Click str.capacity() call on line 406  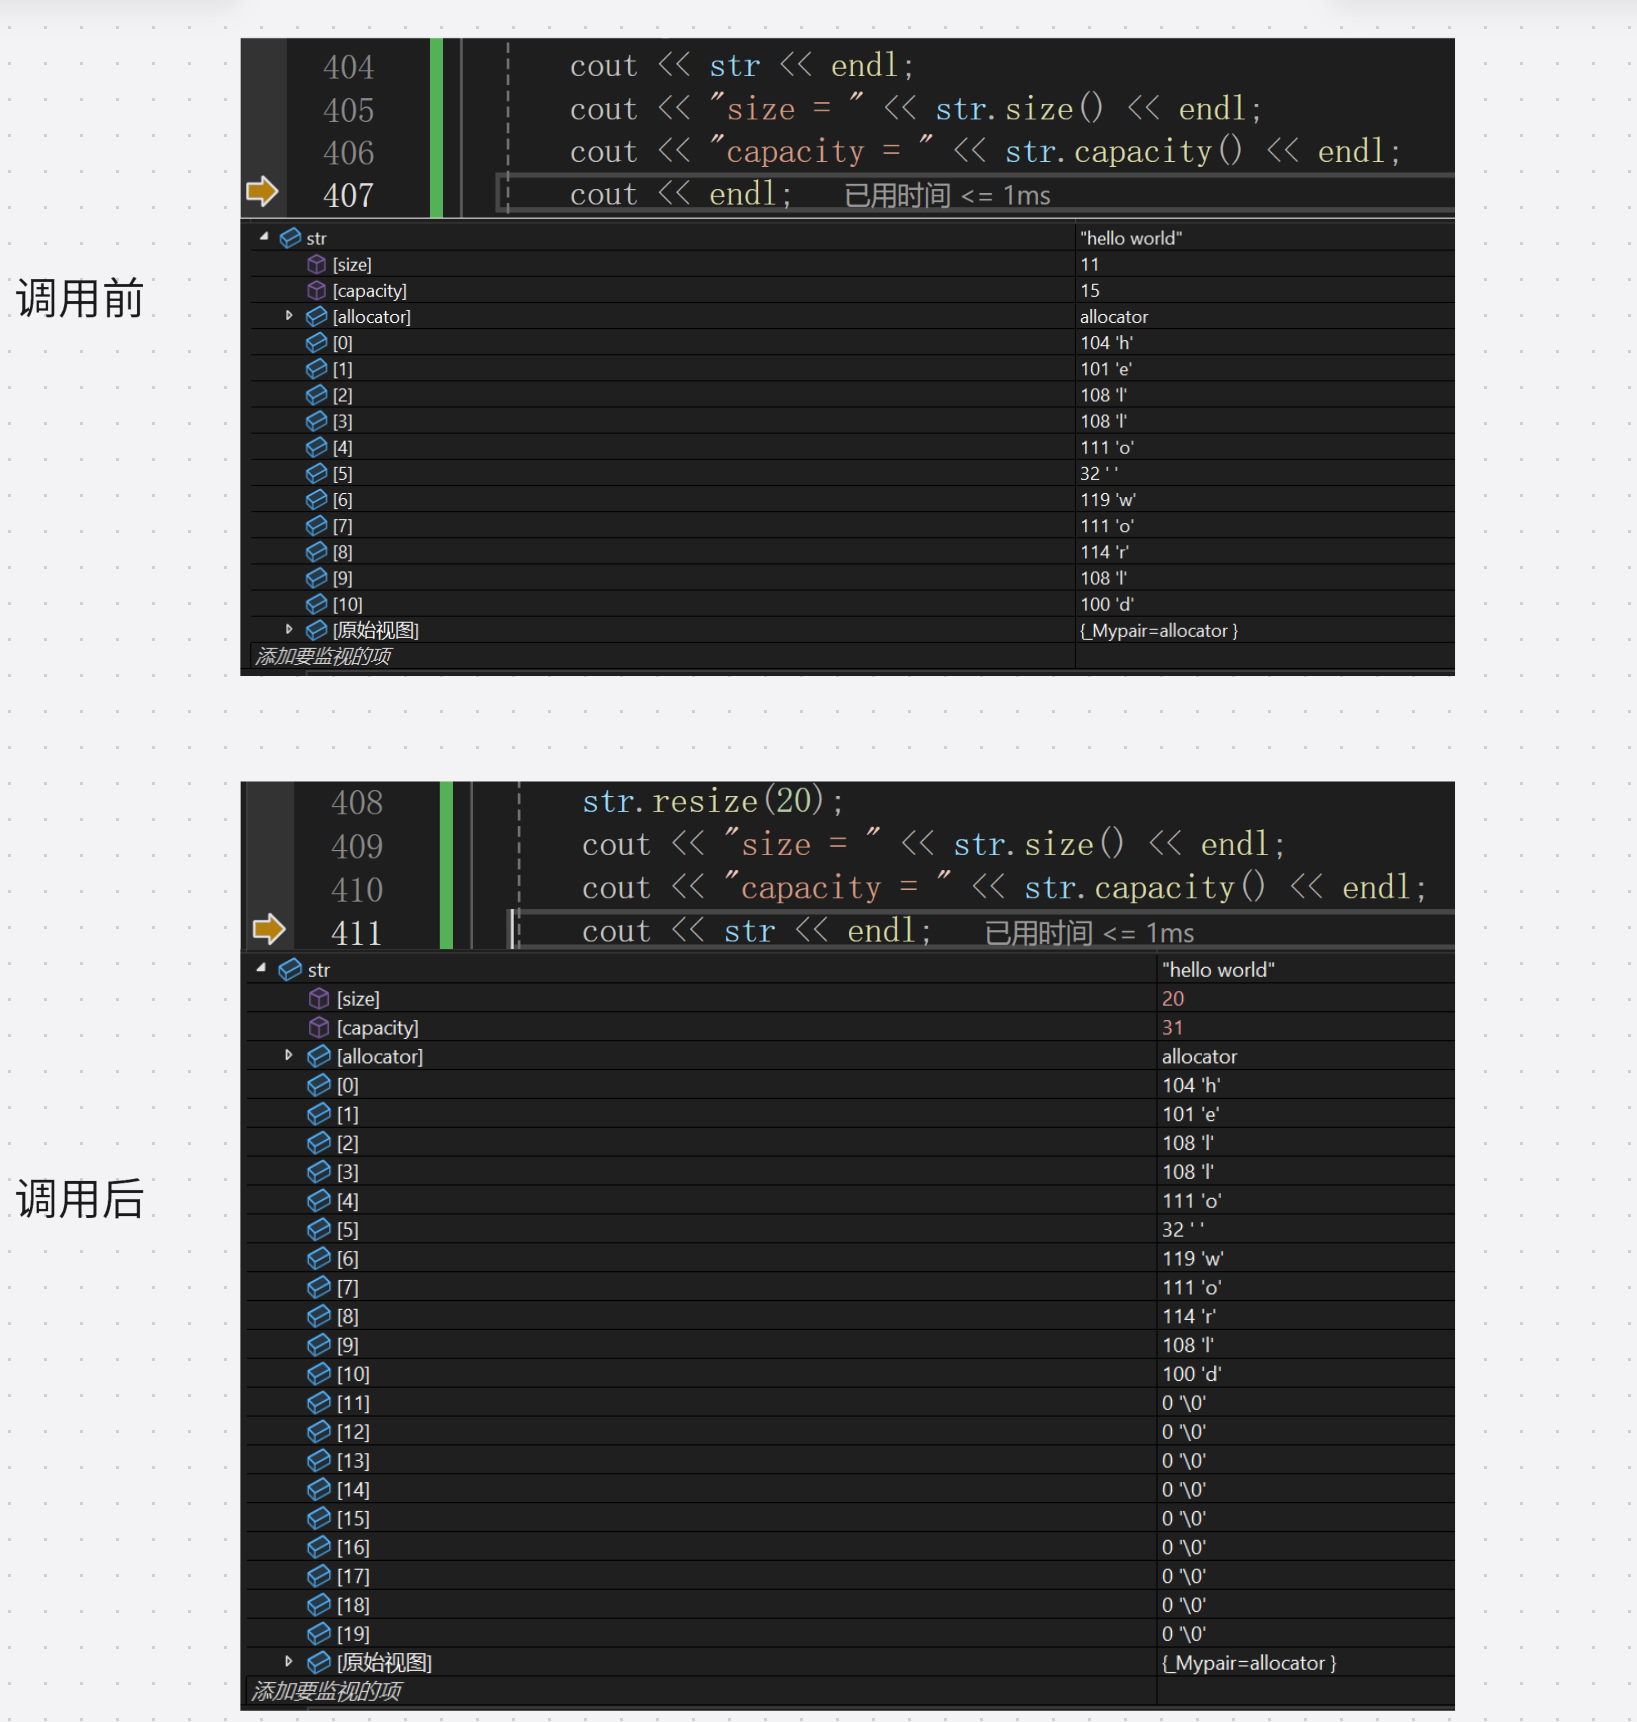coord(1123,151)
